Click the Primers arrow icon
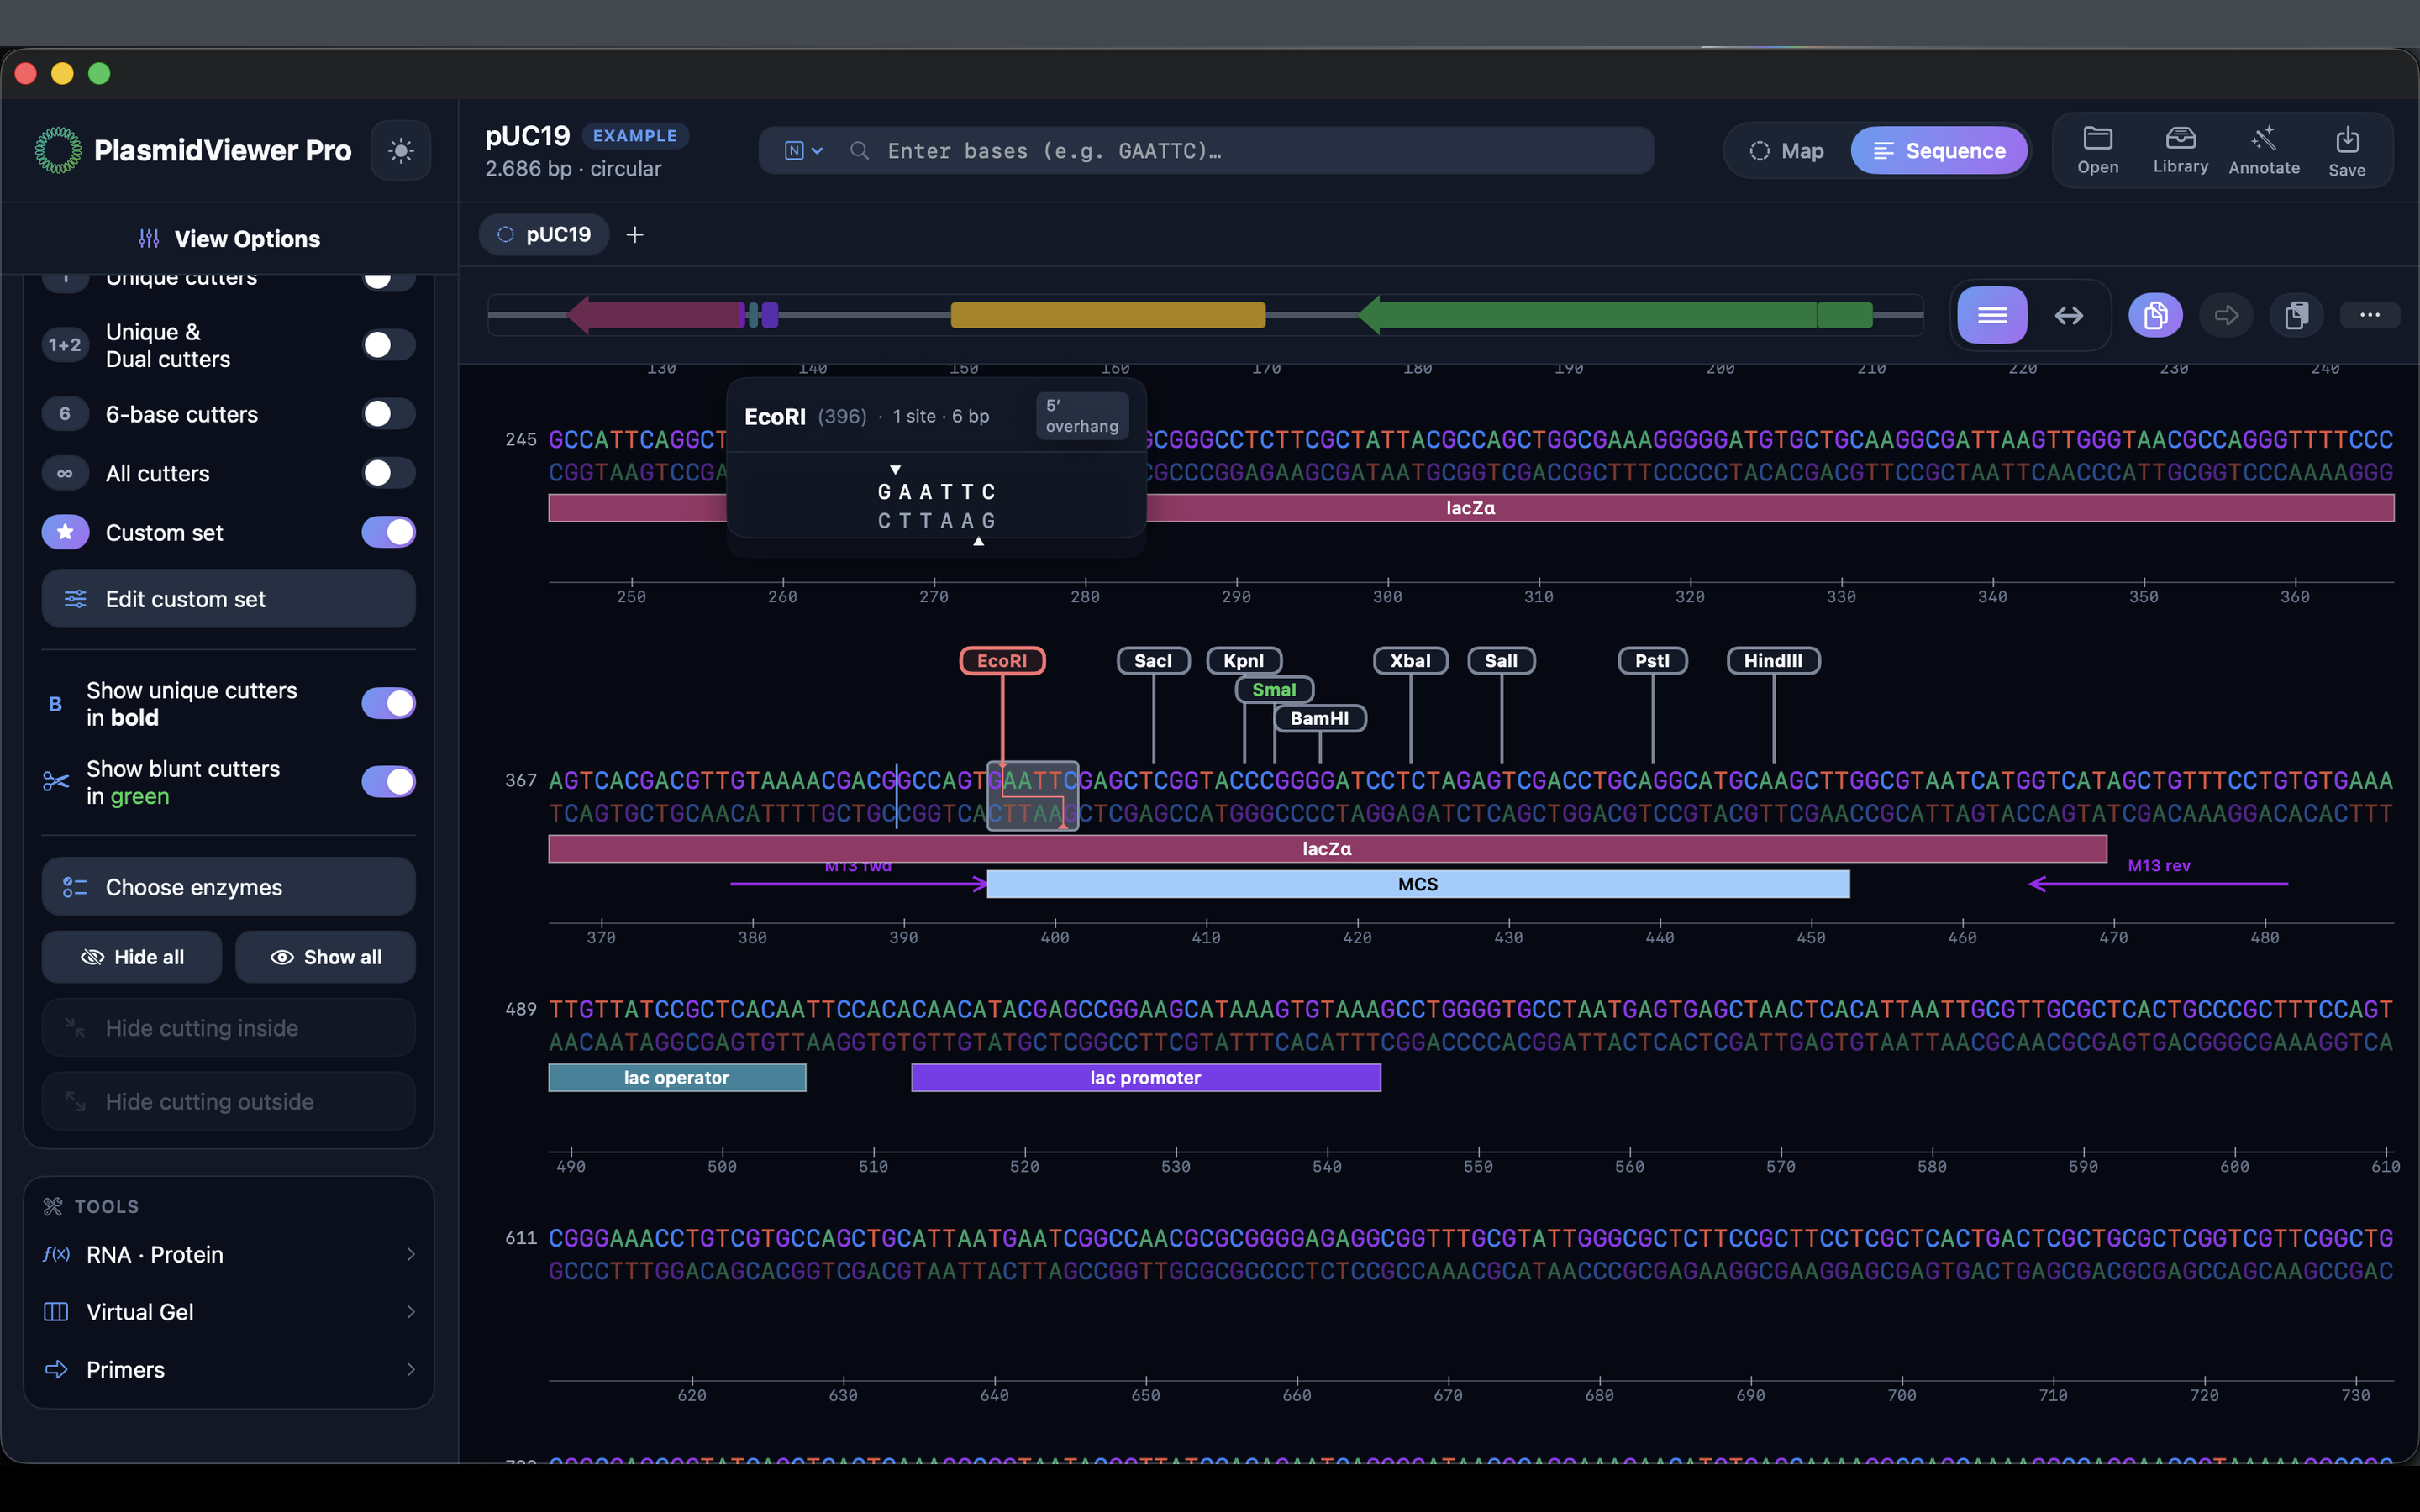 tap(56, 1369)
